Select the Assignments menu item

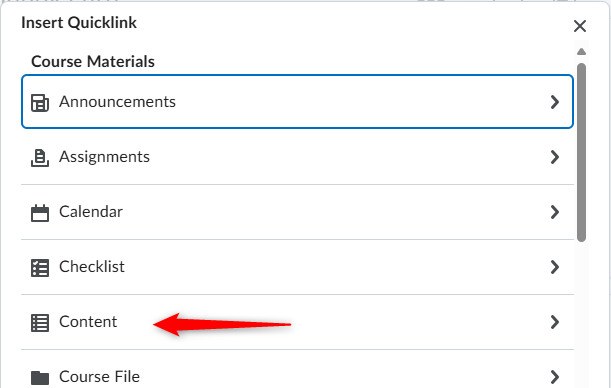[x=297, y=157]
